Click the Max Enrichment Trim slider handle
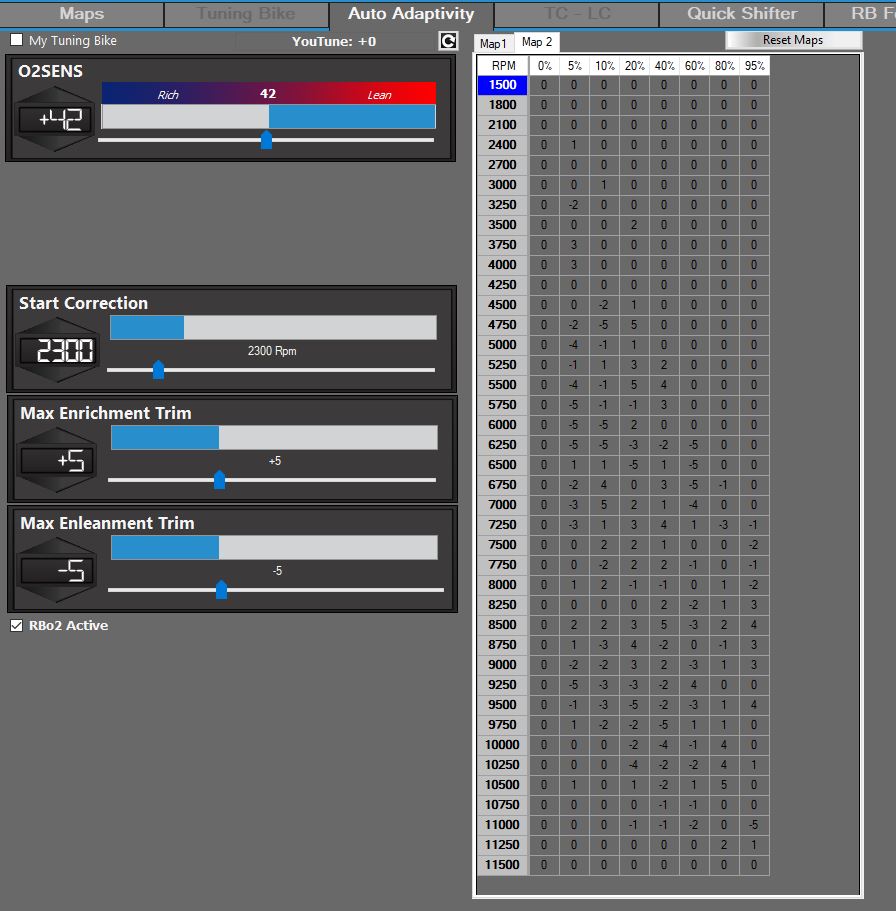Screen dimensions: 896x911 pyautogui.click(x=220, y=480)
